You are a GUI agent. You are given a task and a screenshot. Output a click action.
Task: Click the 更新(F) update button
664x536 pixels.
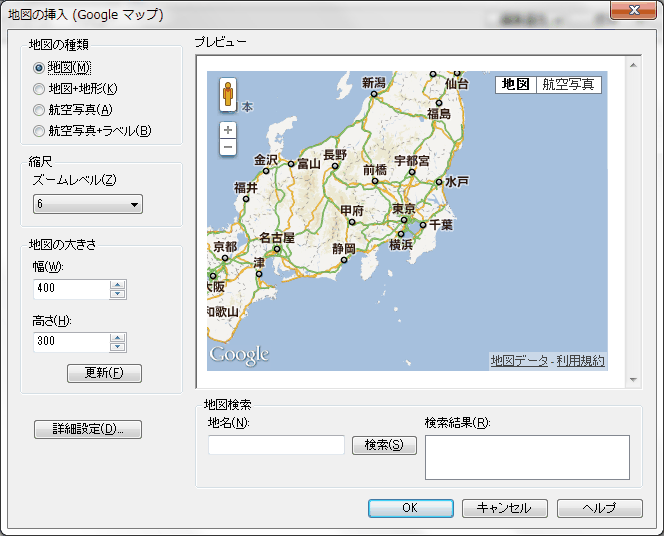point(104,373)
